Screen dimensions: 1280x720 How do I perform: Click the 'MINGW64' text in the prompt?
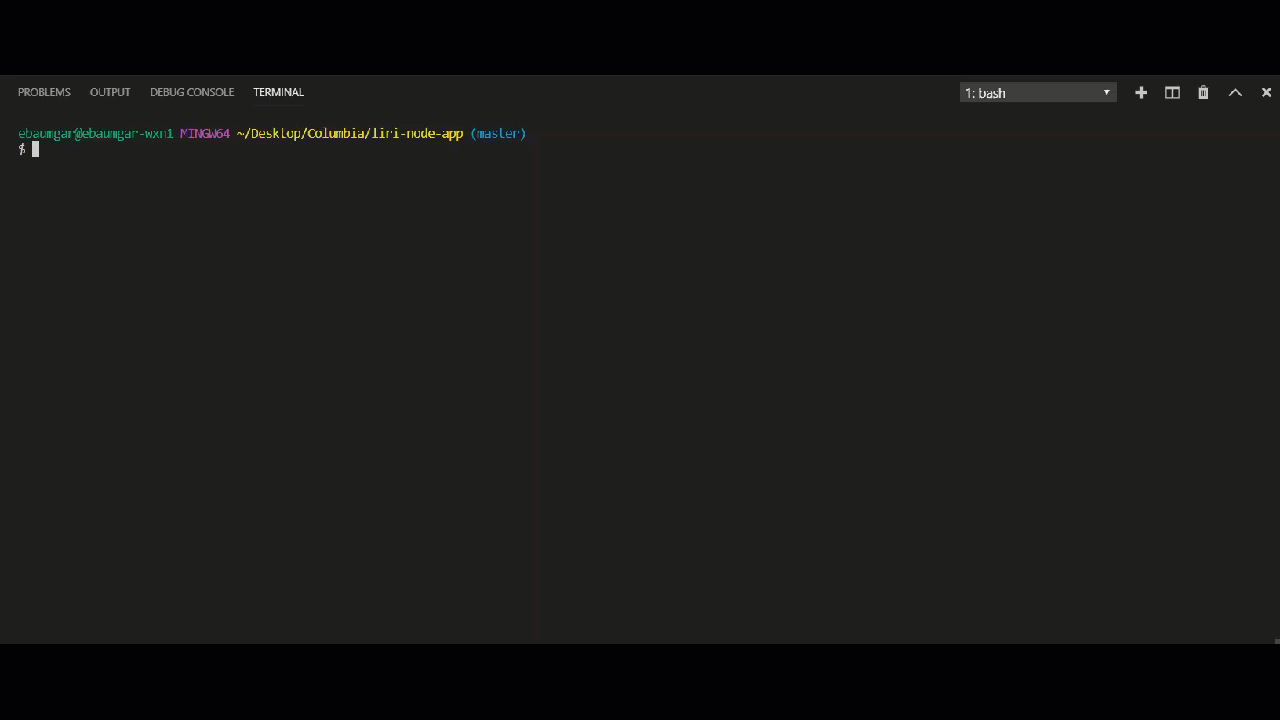click(x=205, y=133)
